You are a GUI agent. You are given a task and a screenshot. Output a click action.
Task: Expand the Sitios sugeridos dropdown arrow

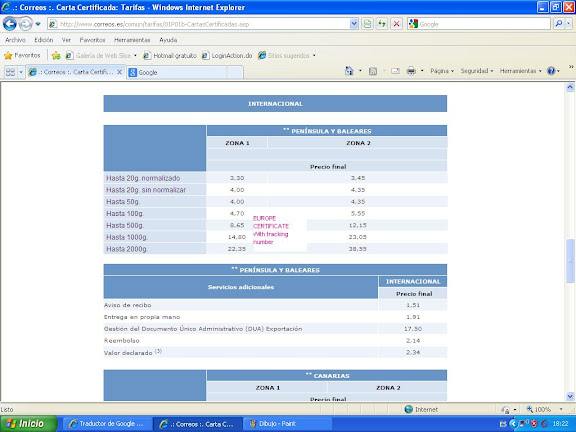pos(314,56)
